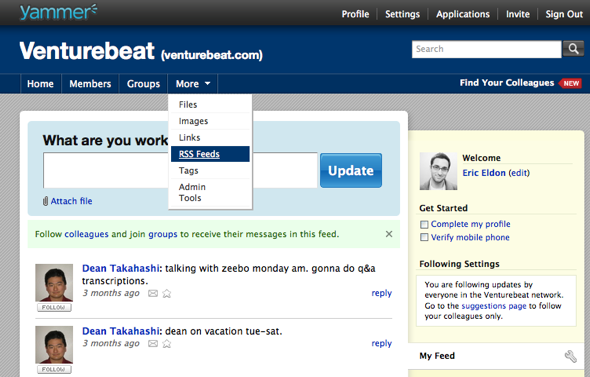Open Settings in top bar

[402, 14]
